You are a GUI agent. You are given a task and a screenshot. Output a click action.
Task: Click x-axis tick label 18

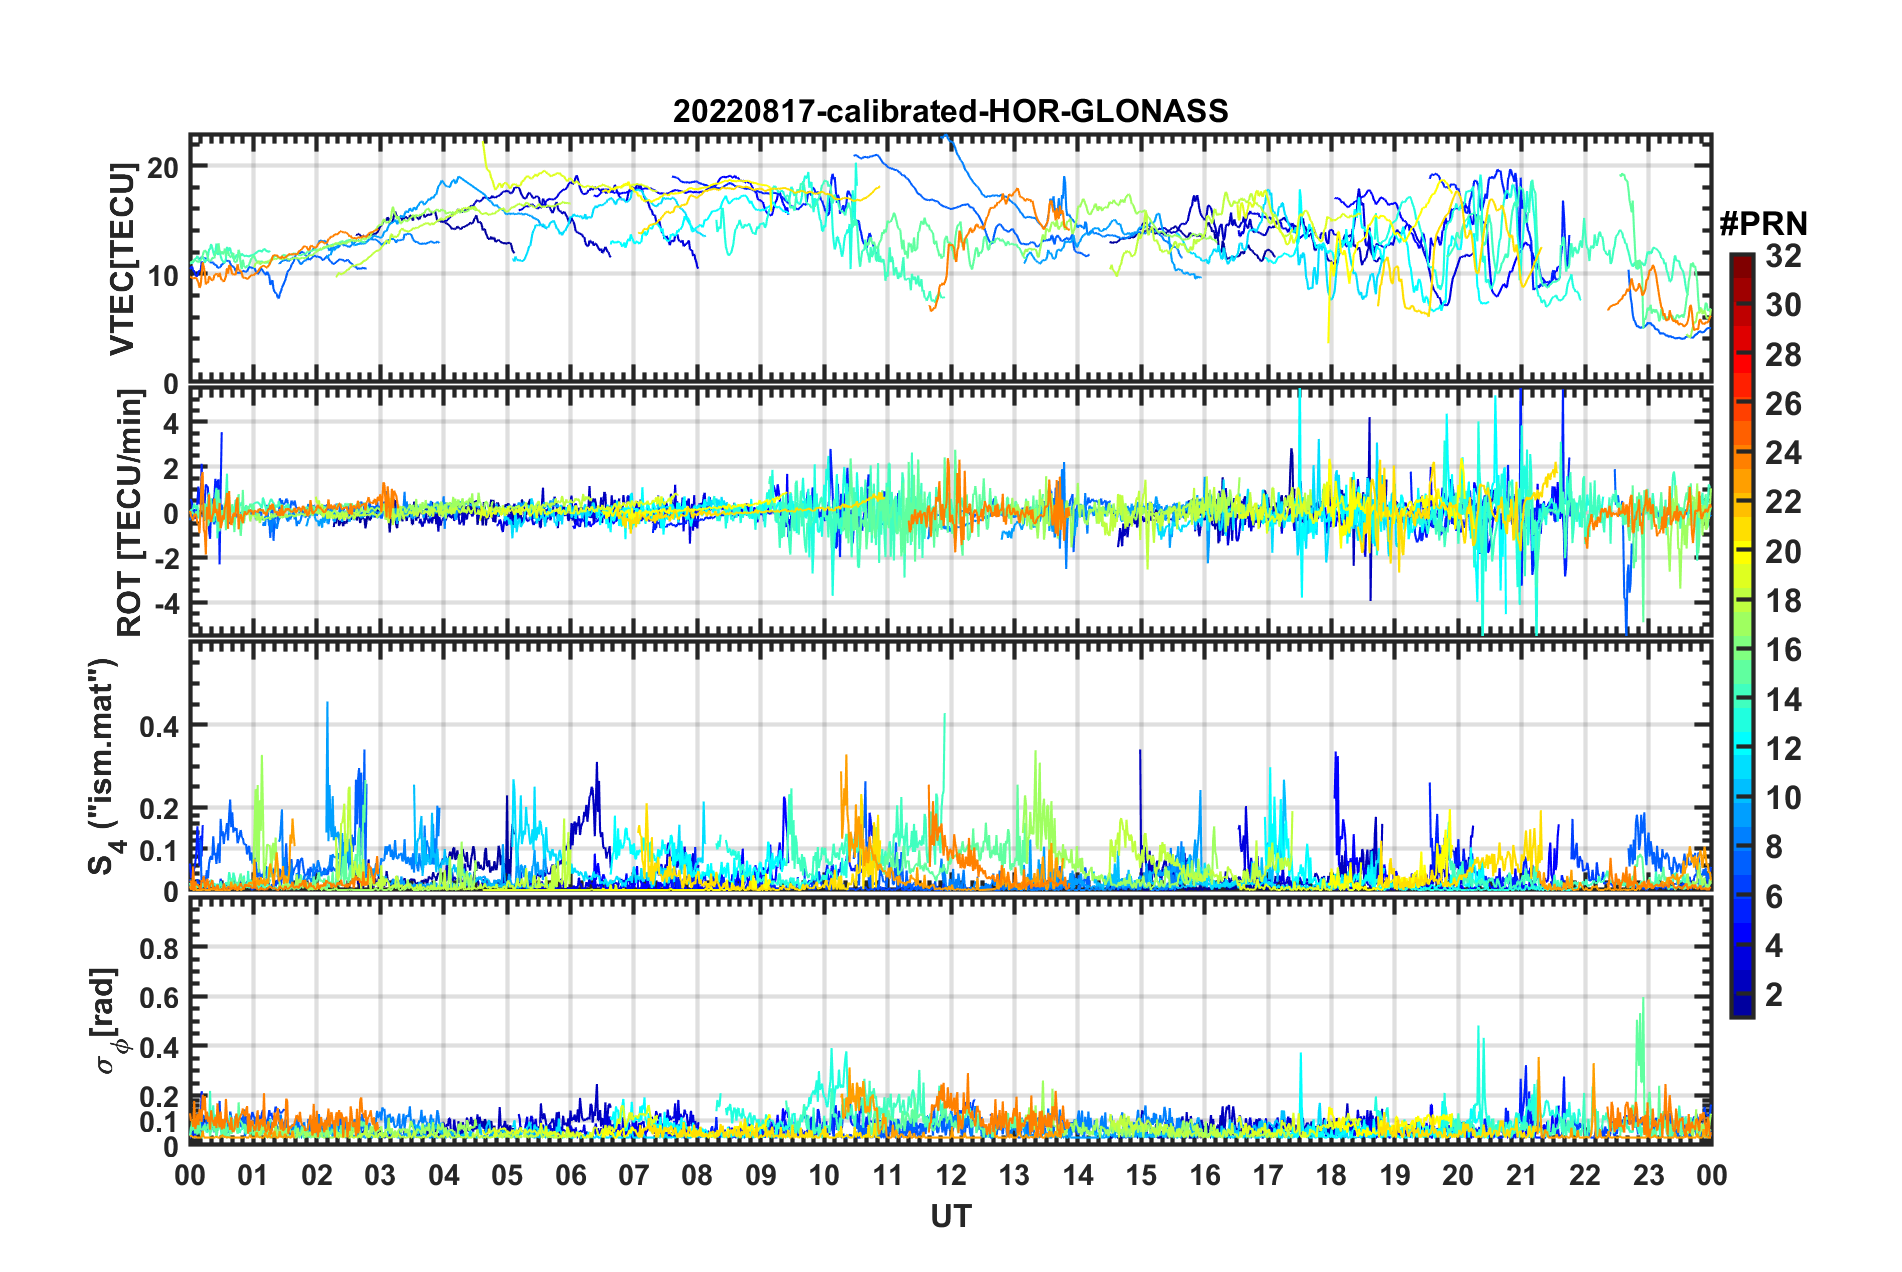point(1331,1175)
